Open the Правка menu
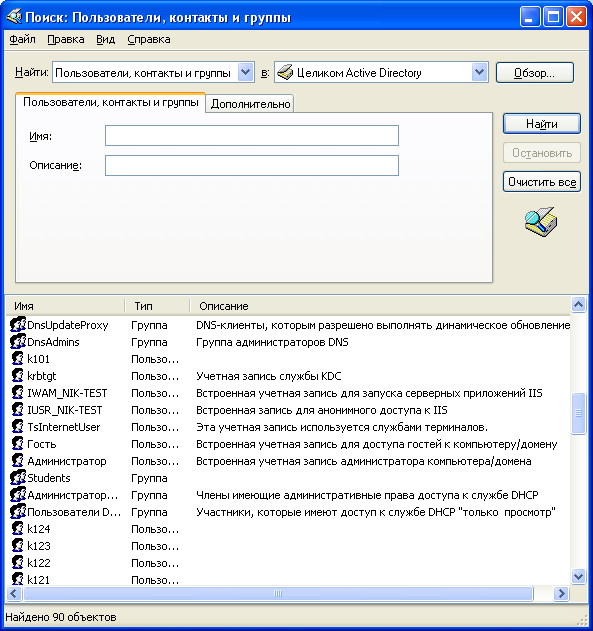 point(66,39)
